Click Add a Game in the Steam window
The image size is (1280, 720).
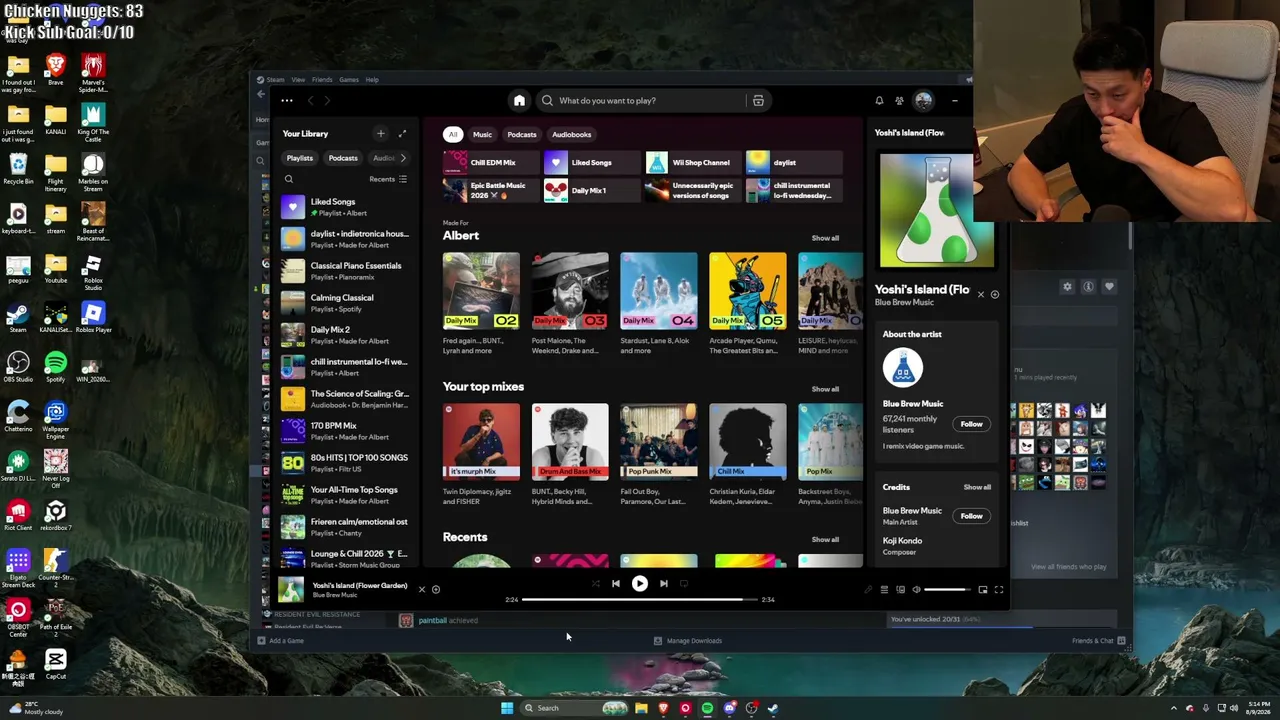click(x=281, y=641)
